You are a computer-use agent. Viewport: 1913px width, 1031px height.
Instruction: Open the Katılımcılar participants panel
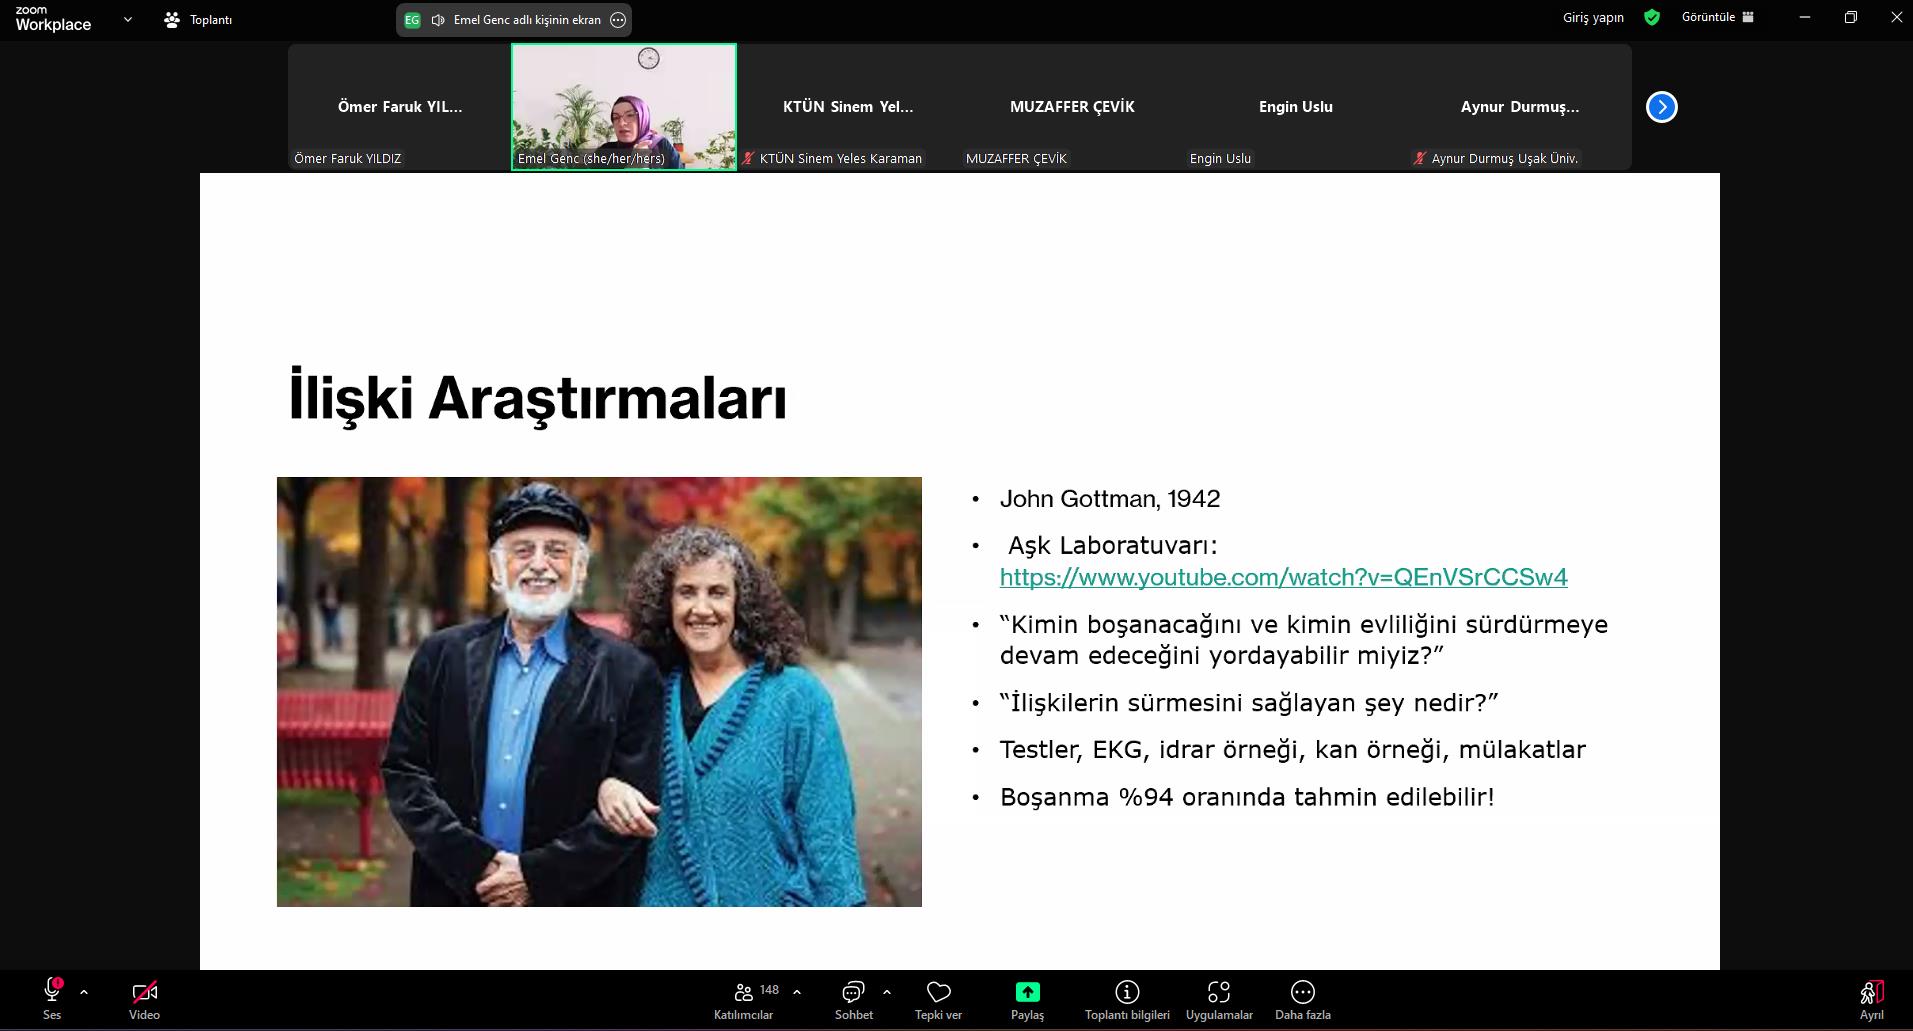[743, 999]
